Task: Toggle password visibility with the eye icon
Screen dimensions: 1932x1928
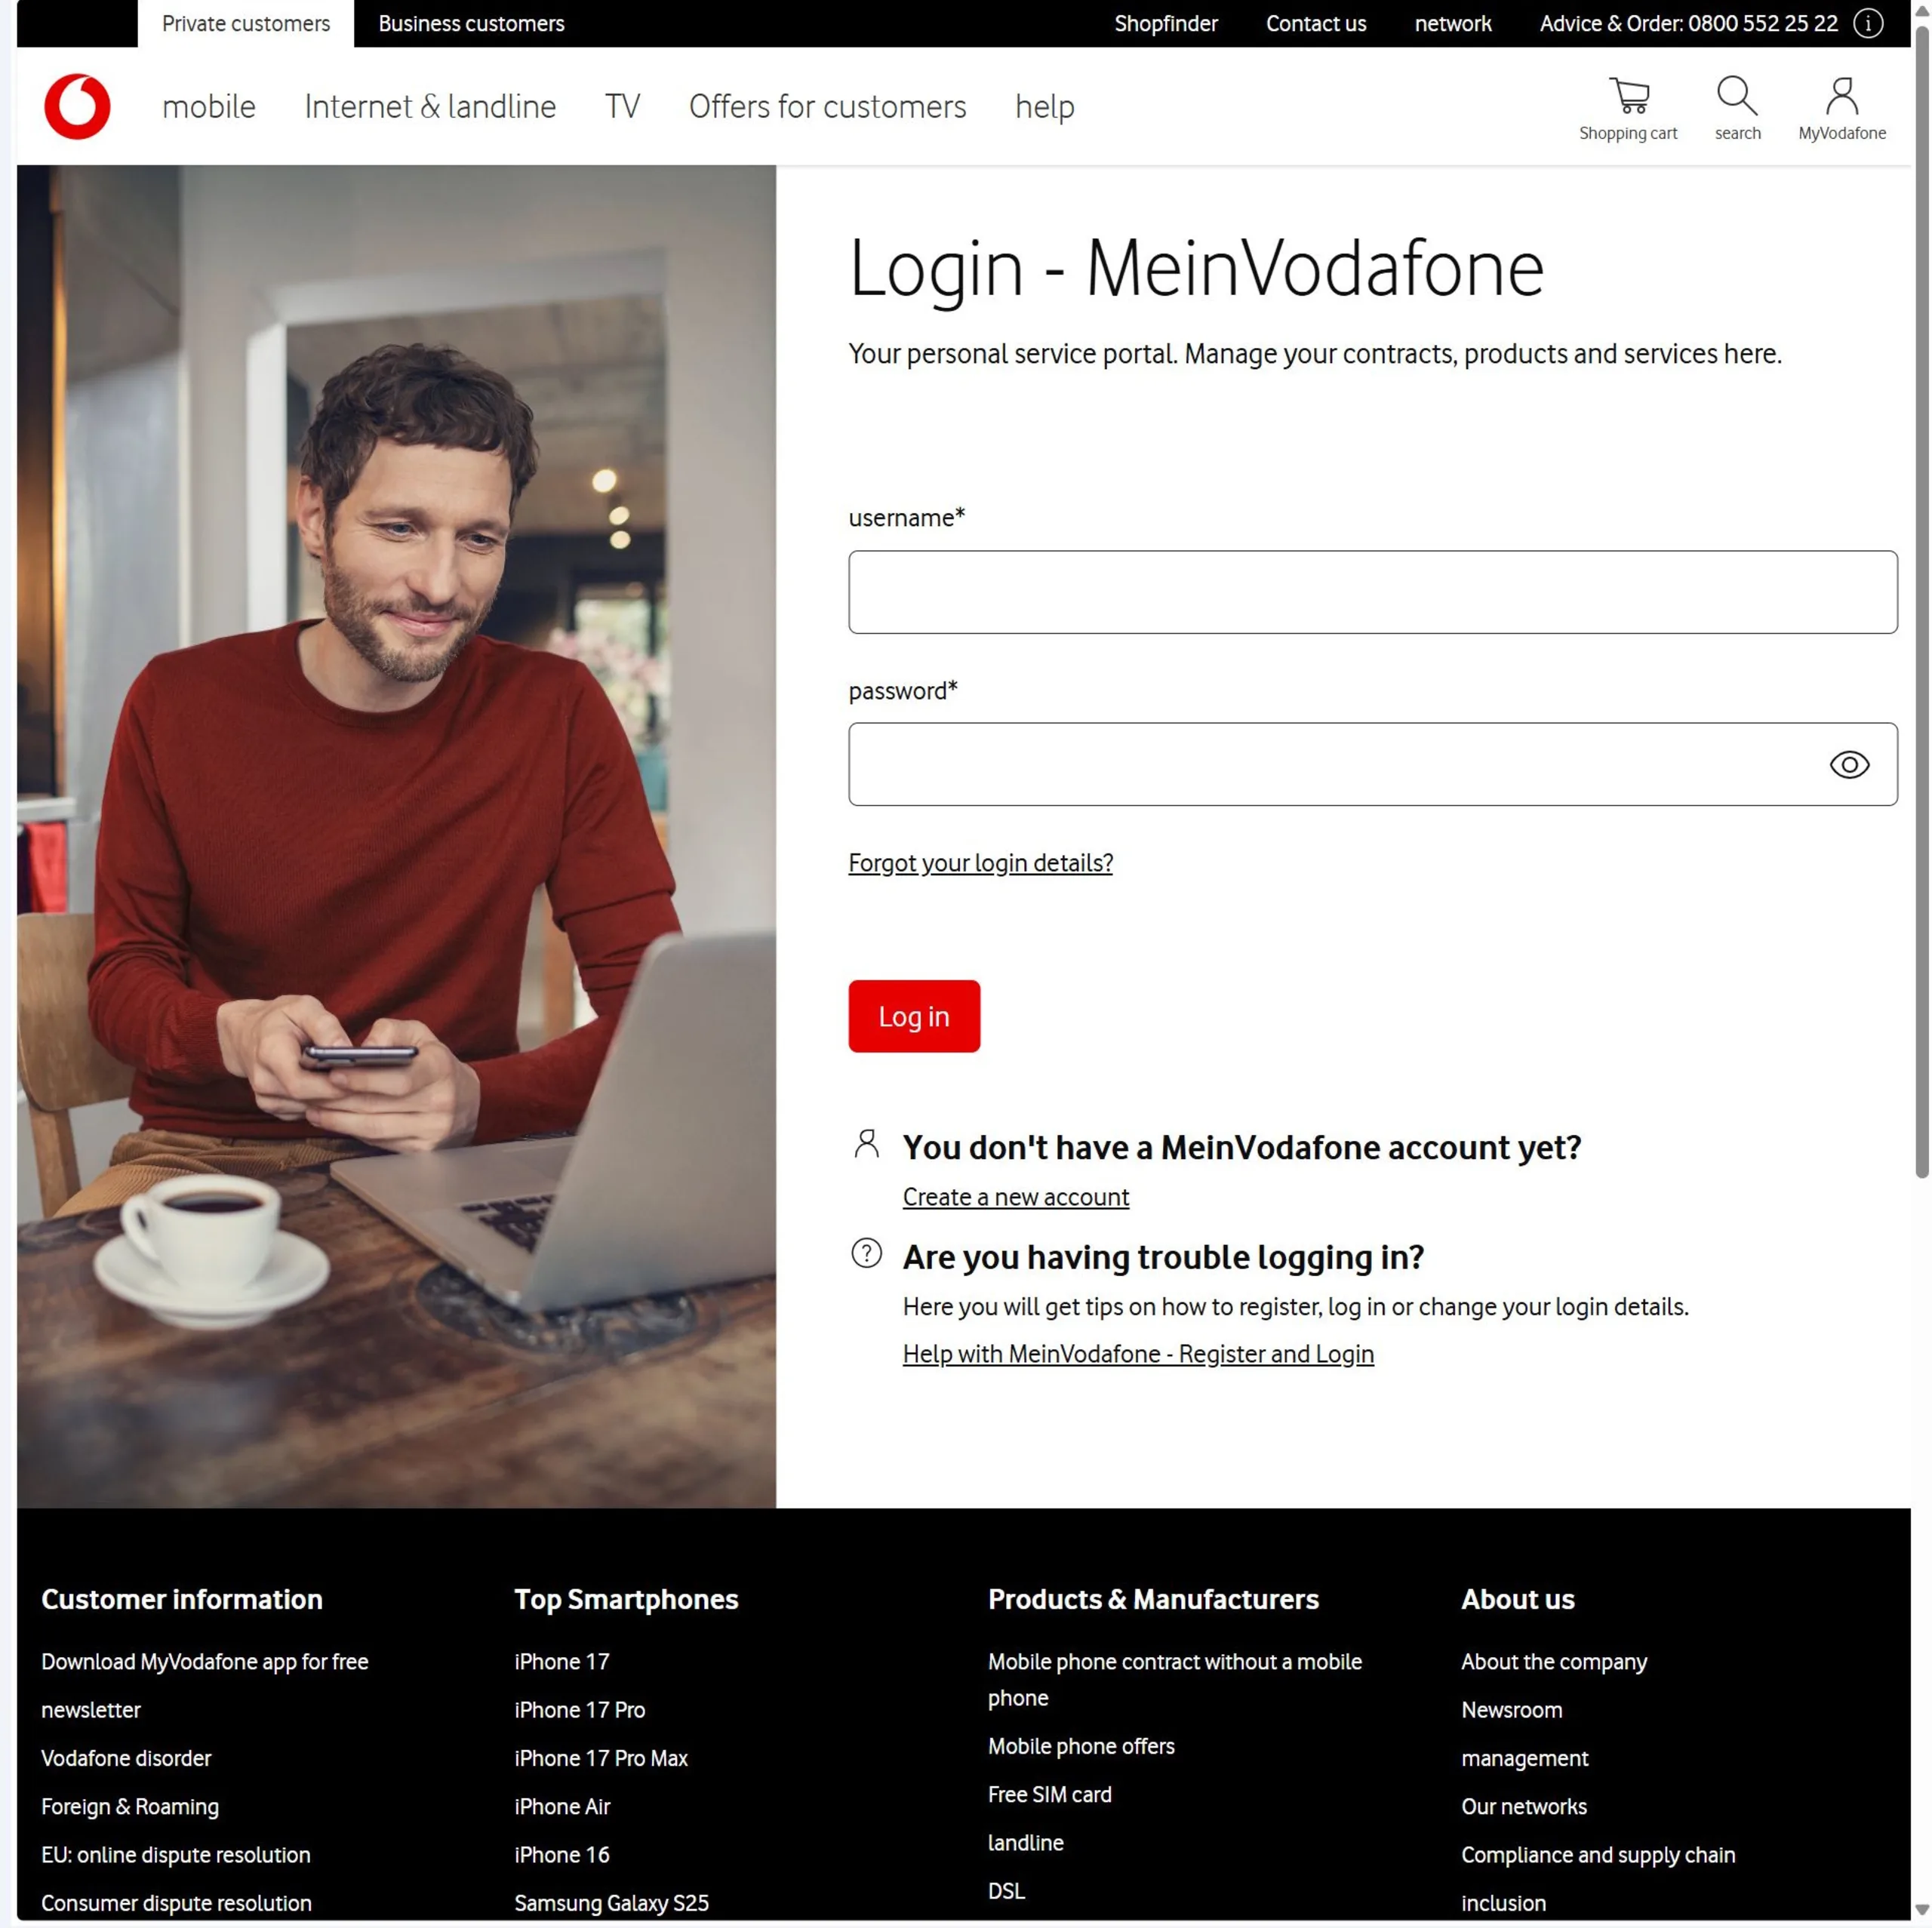Action: tap(1849, 764)
